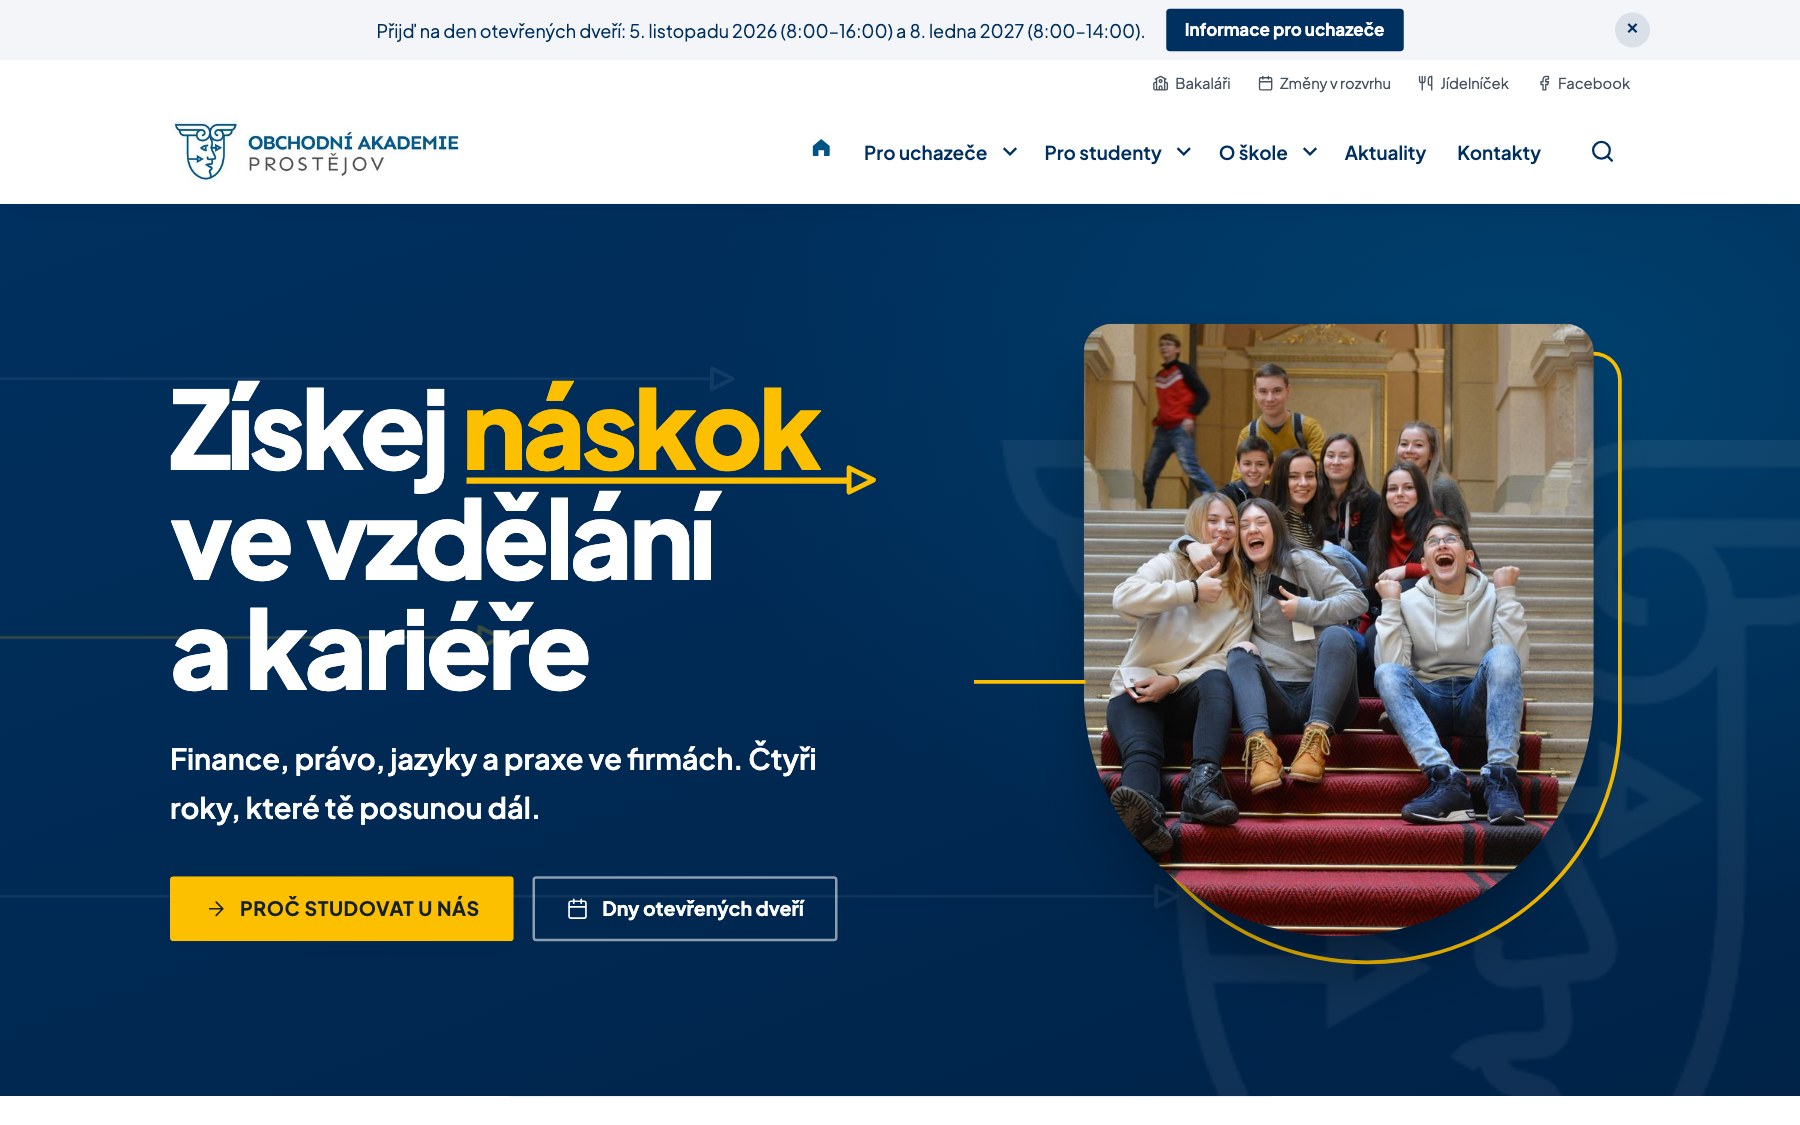Screen dimensions: 1800x1125
Task: Click the cutlery icon beside Jídelníček
Action: (x=1425, y=84)
